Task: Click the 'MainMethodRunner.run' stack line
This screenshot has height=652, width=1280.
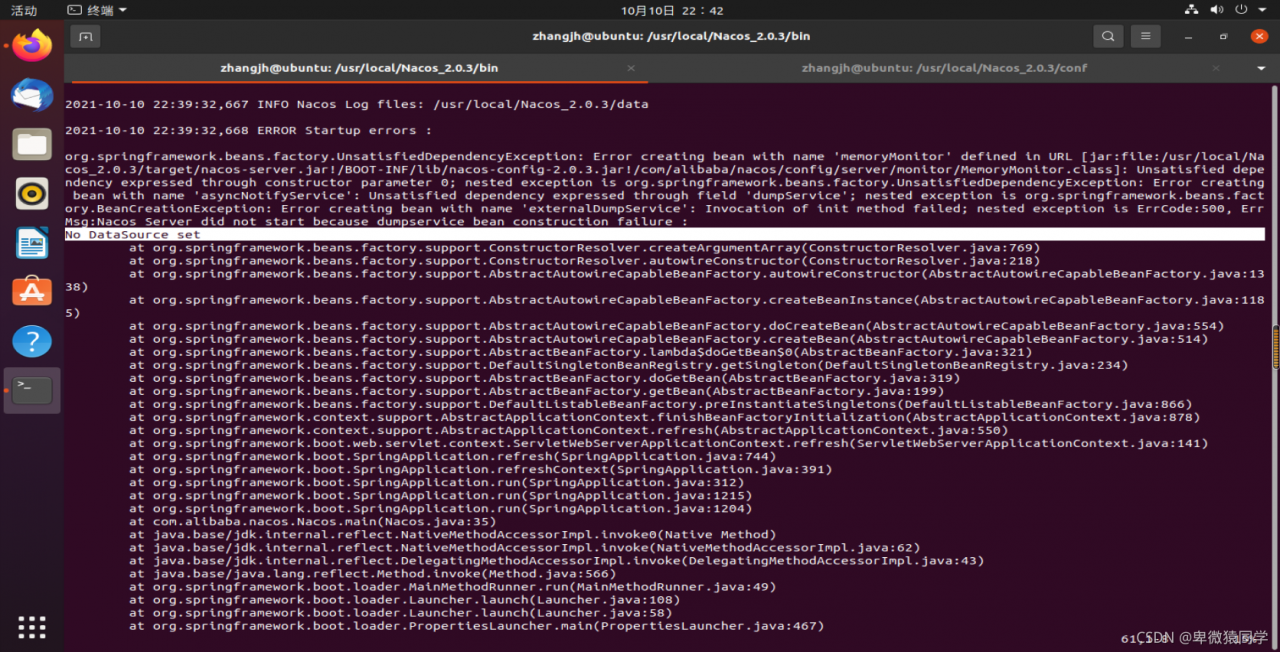Action: pyautogui.click(x=452, y=587)
